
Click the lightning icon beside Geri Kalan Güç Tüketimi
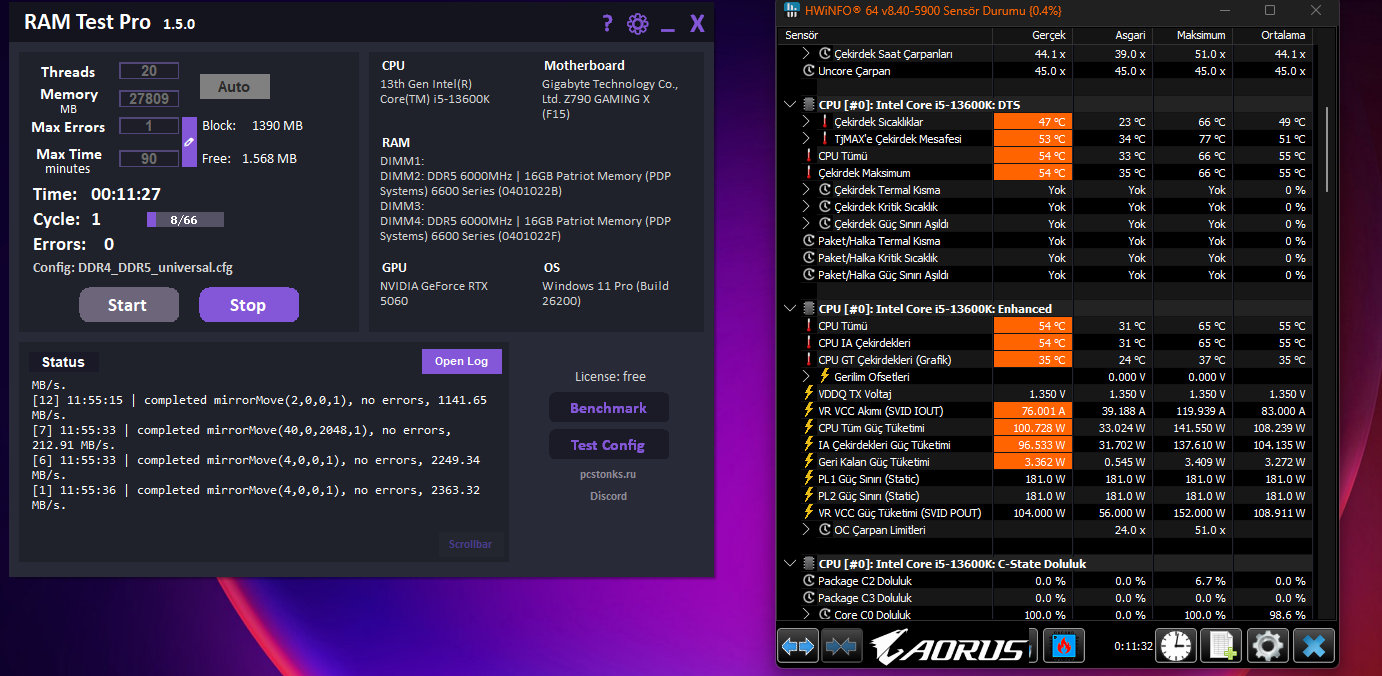pyautogui.click(x=809, y=462)
